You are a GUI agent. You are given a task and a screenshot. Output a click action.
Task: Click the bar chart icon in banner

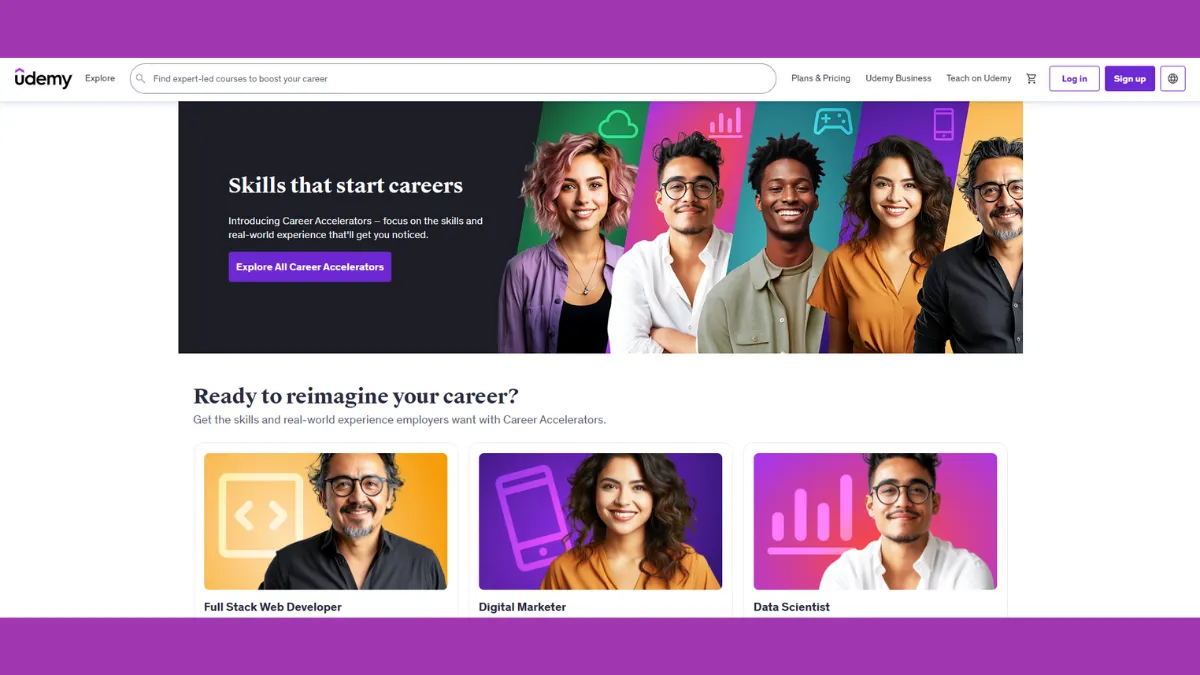726,123
